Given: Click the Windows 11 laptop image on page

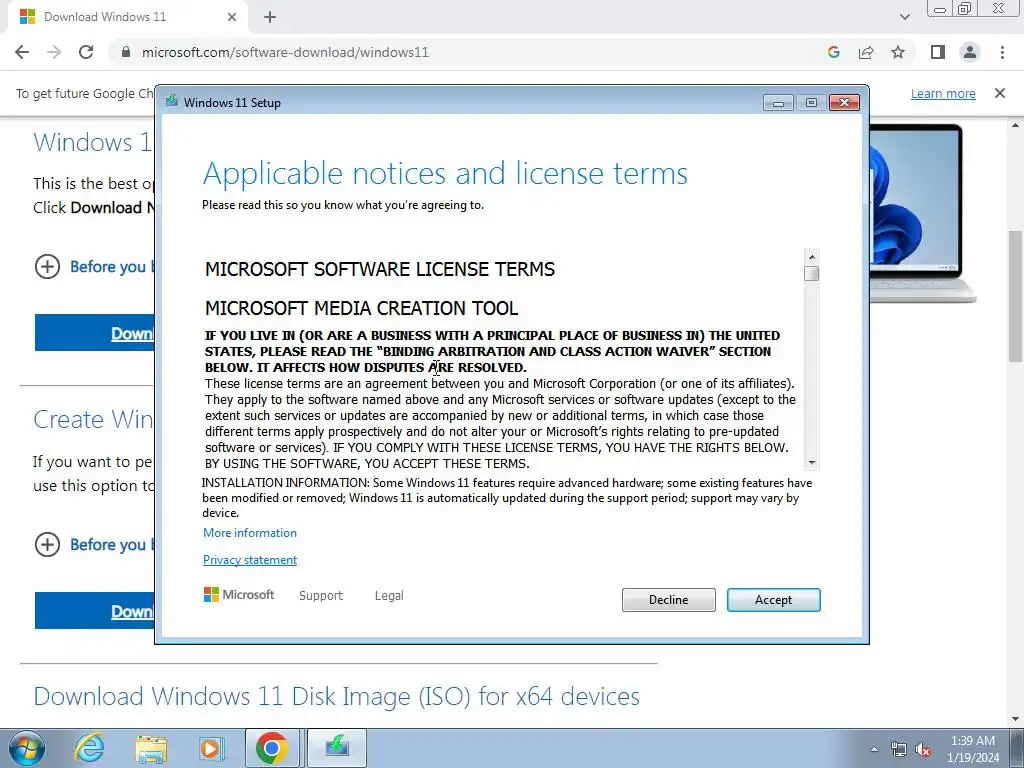Looking at the screenshot, I should pyautogui.click(x=922, y=212).
